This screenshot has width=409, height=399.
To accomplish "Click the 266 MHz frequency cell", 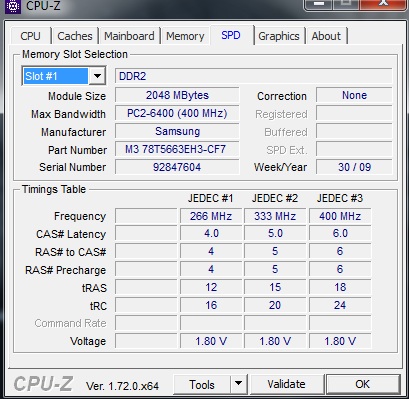I will click(x=211, y=216).
